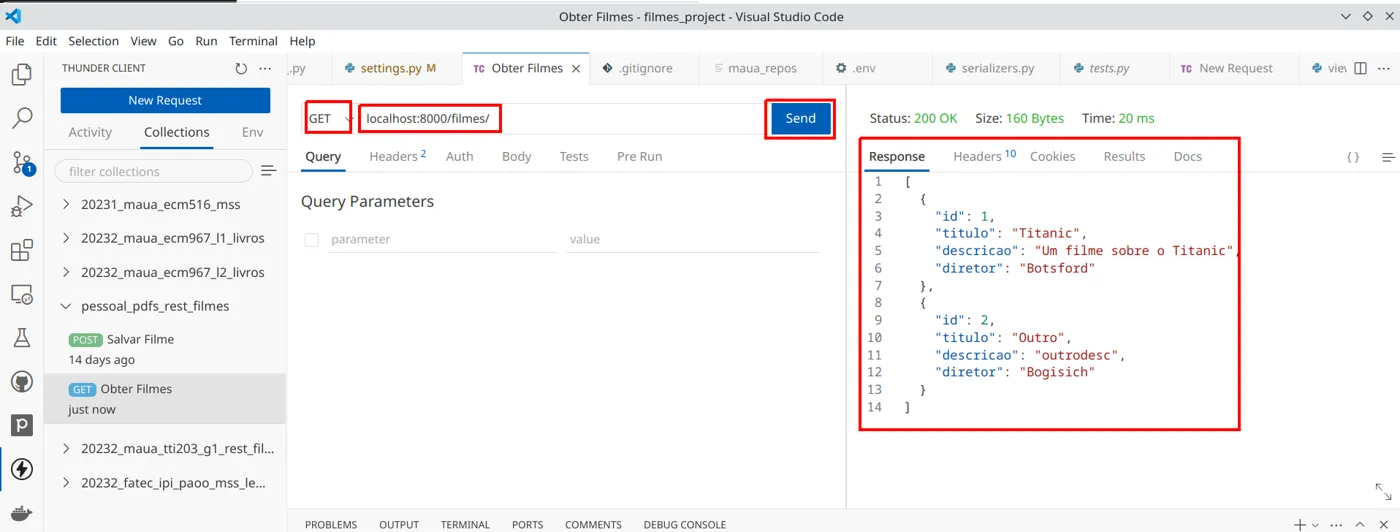The width and height of the screenshot is (1400, 532).
Task: Create a New Request
Action: [165, 100]
